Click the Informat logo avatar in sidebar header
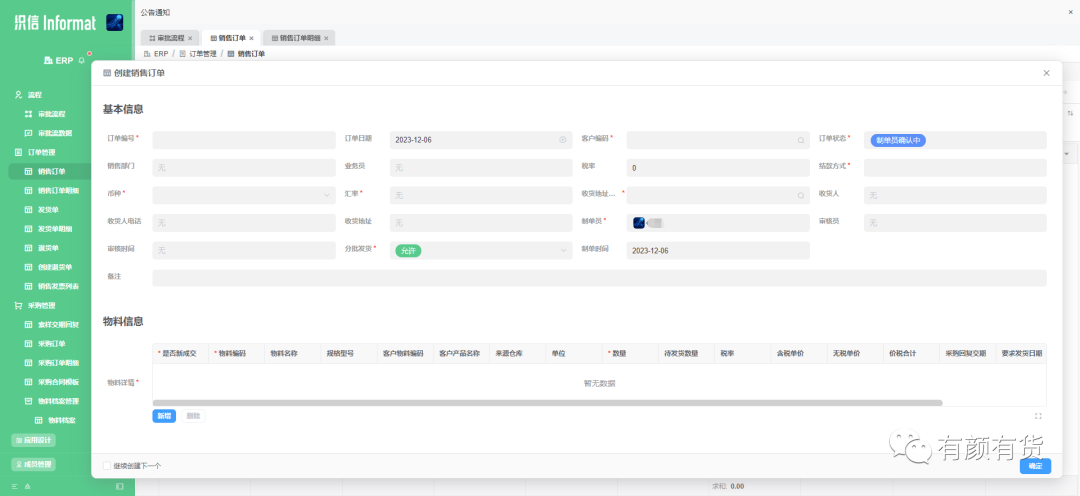The height and width of the screenshot is (496, 1080). (x=114, y=22)
